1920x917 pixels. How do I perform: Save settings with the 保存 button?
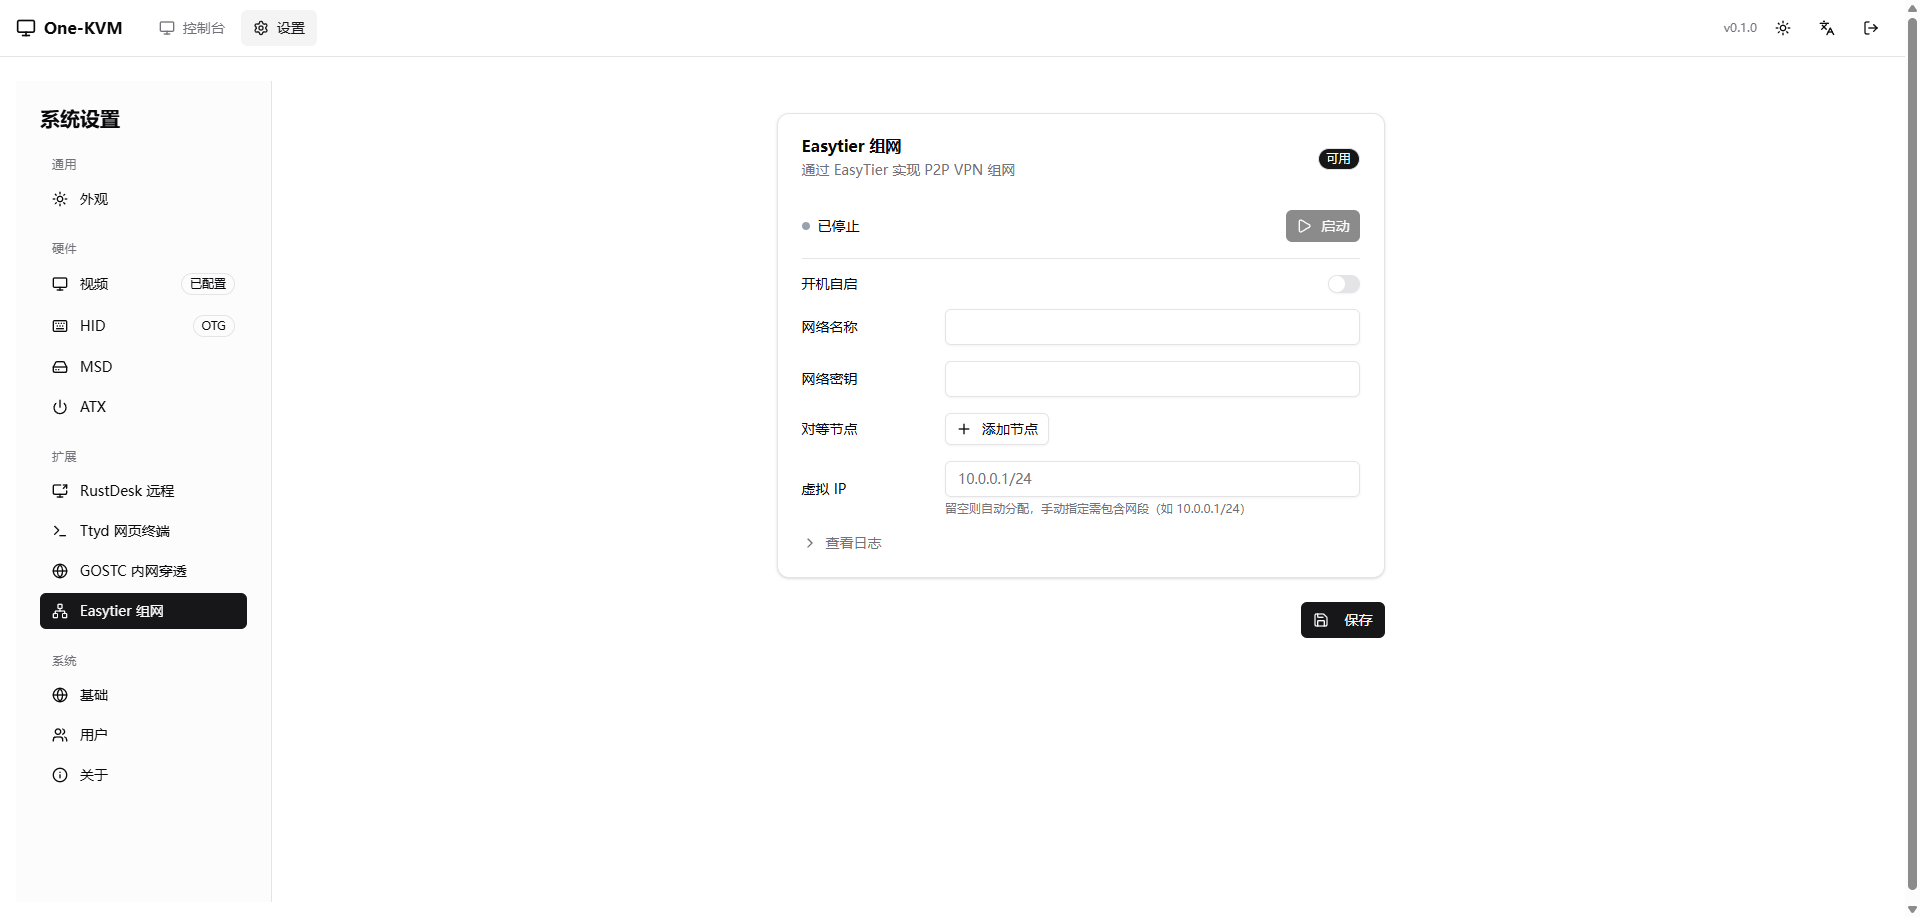point(1342,620)
